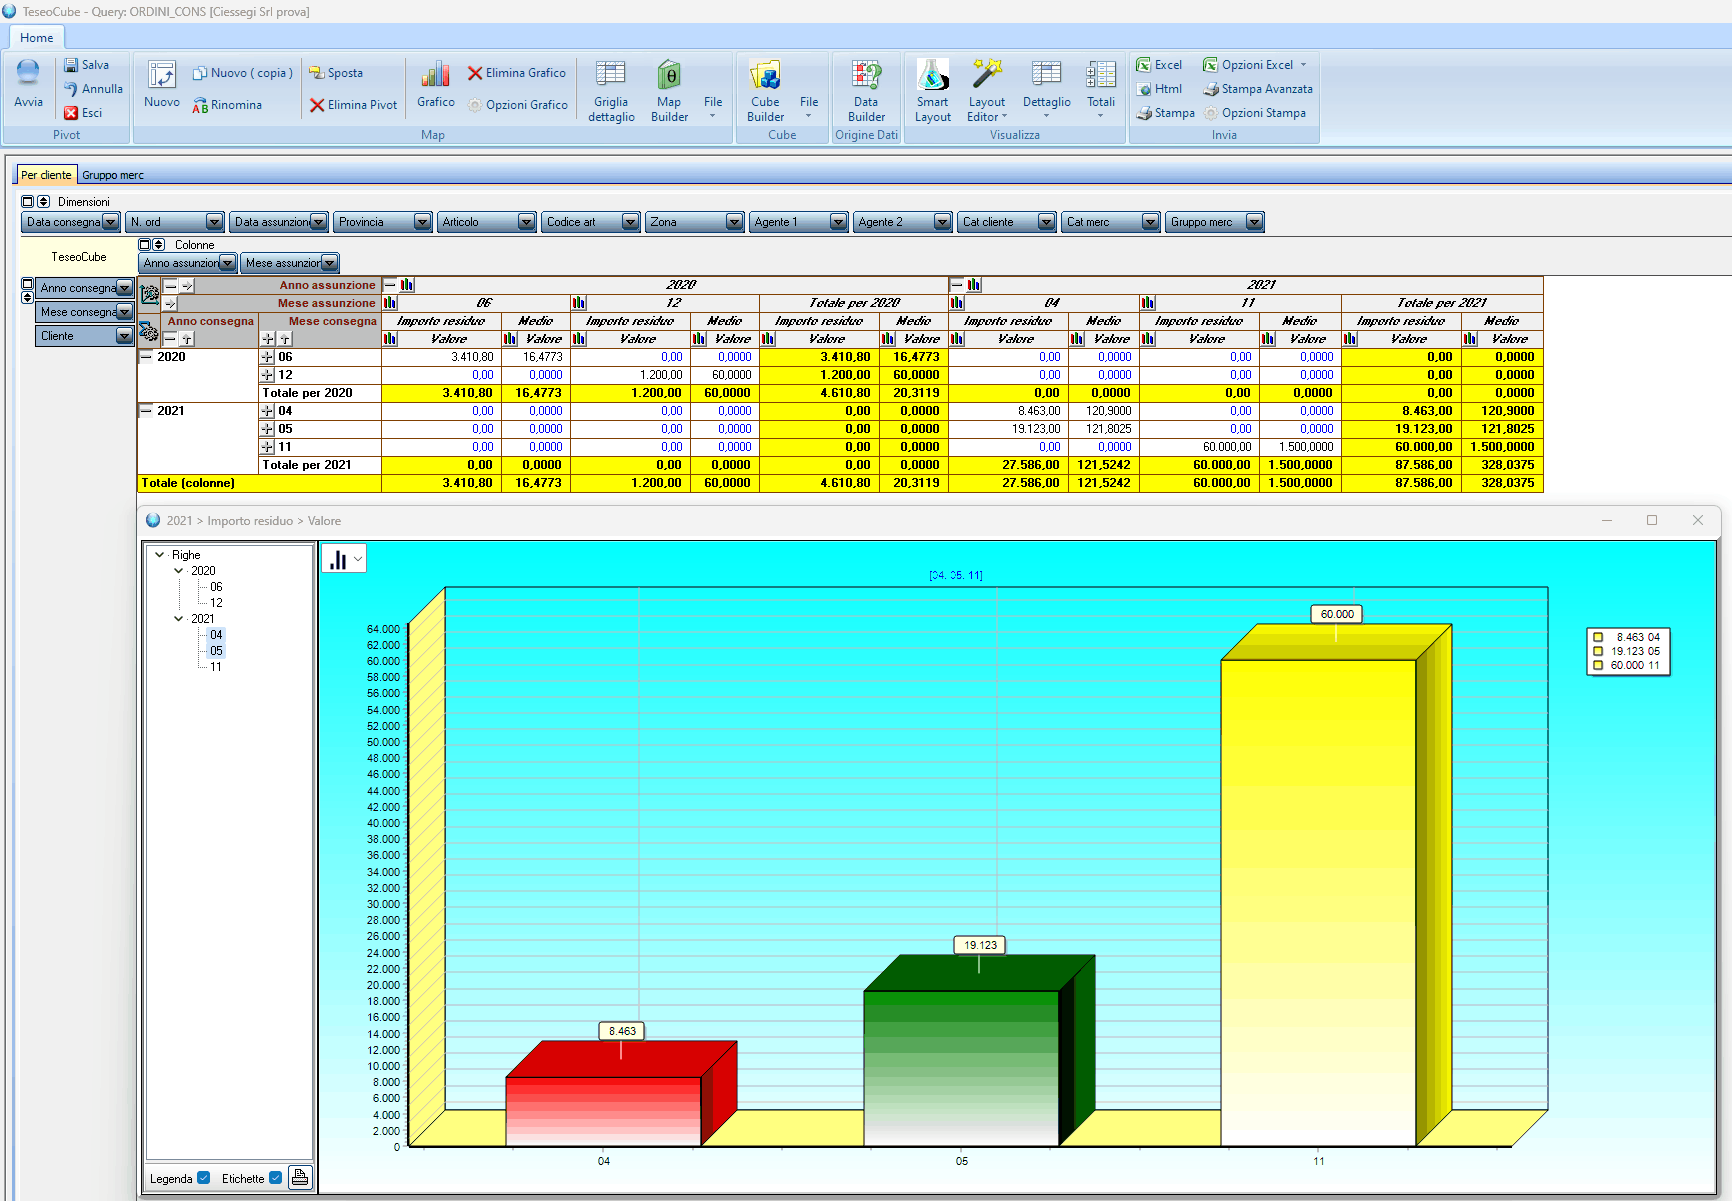Image resolution: width=1732 pixels, height=1201 pixels.
Task: Open the Dettaglio view options
Action: [x=1047, y=88]
